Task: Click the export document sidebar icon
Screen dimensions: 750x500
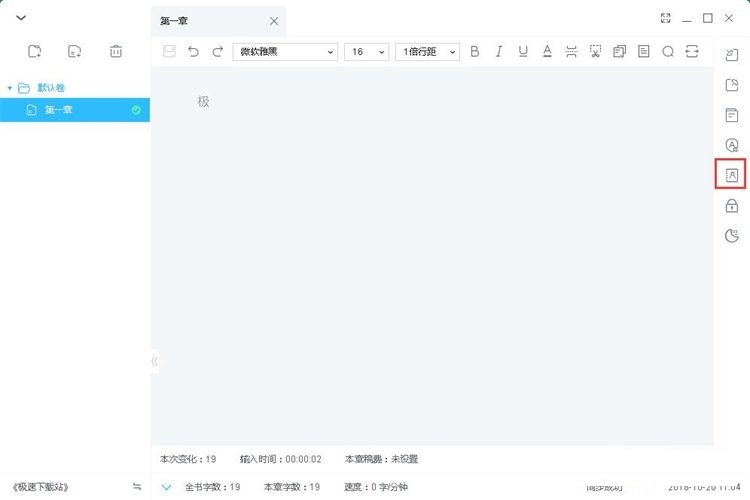Action: (x=732, y=85)
